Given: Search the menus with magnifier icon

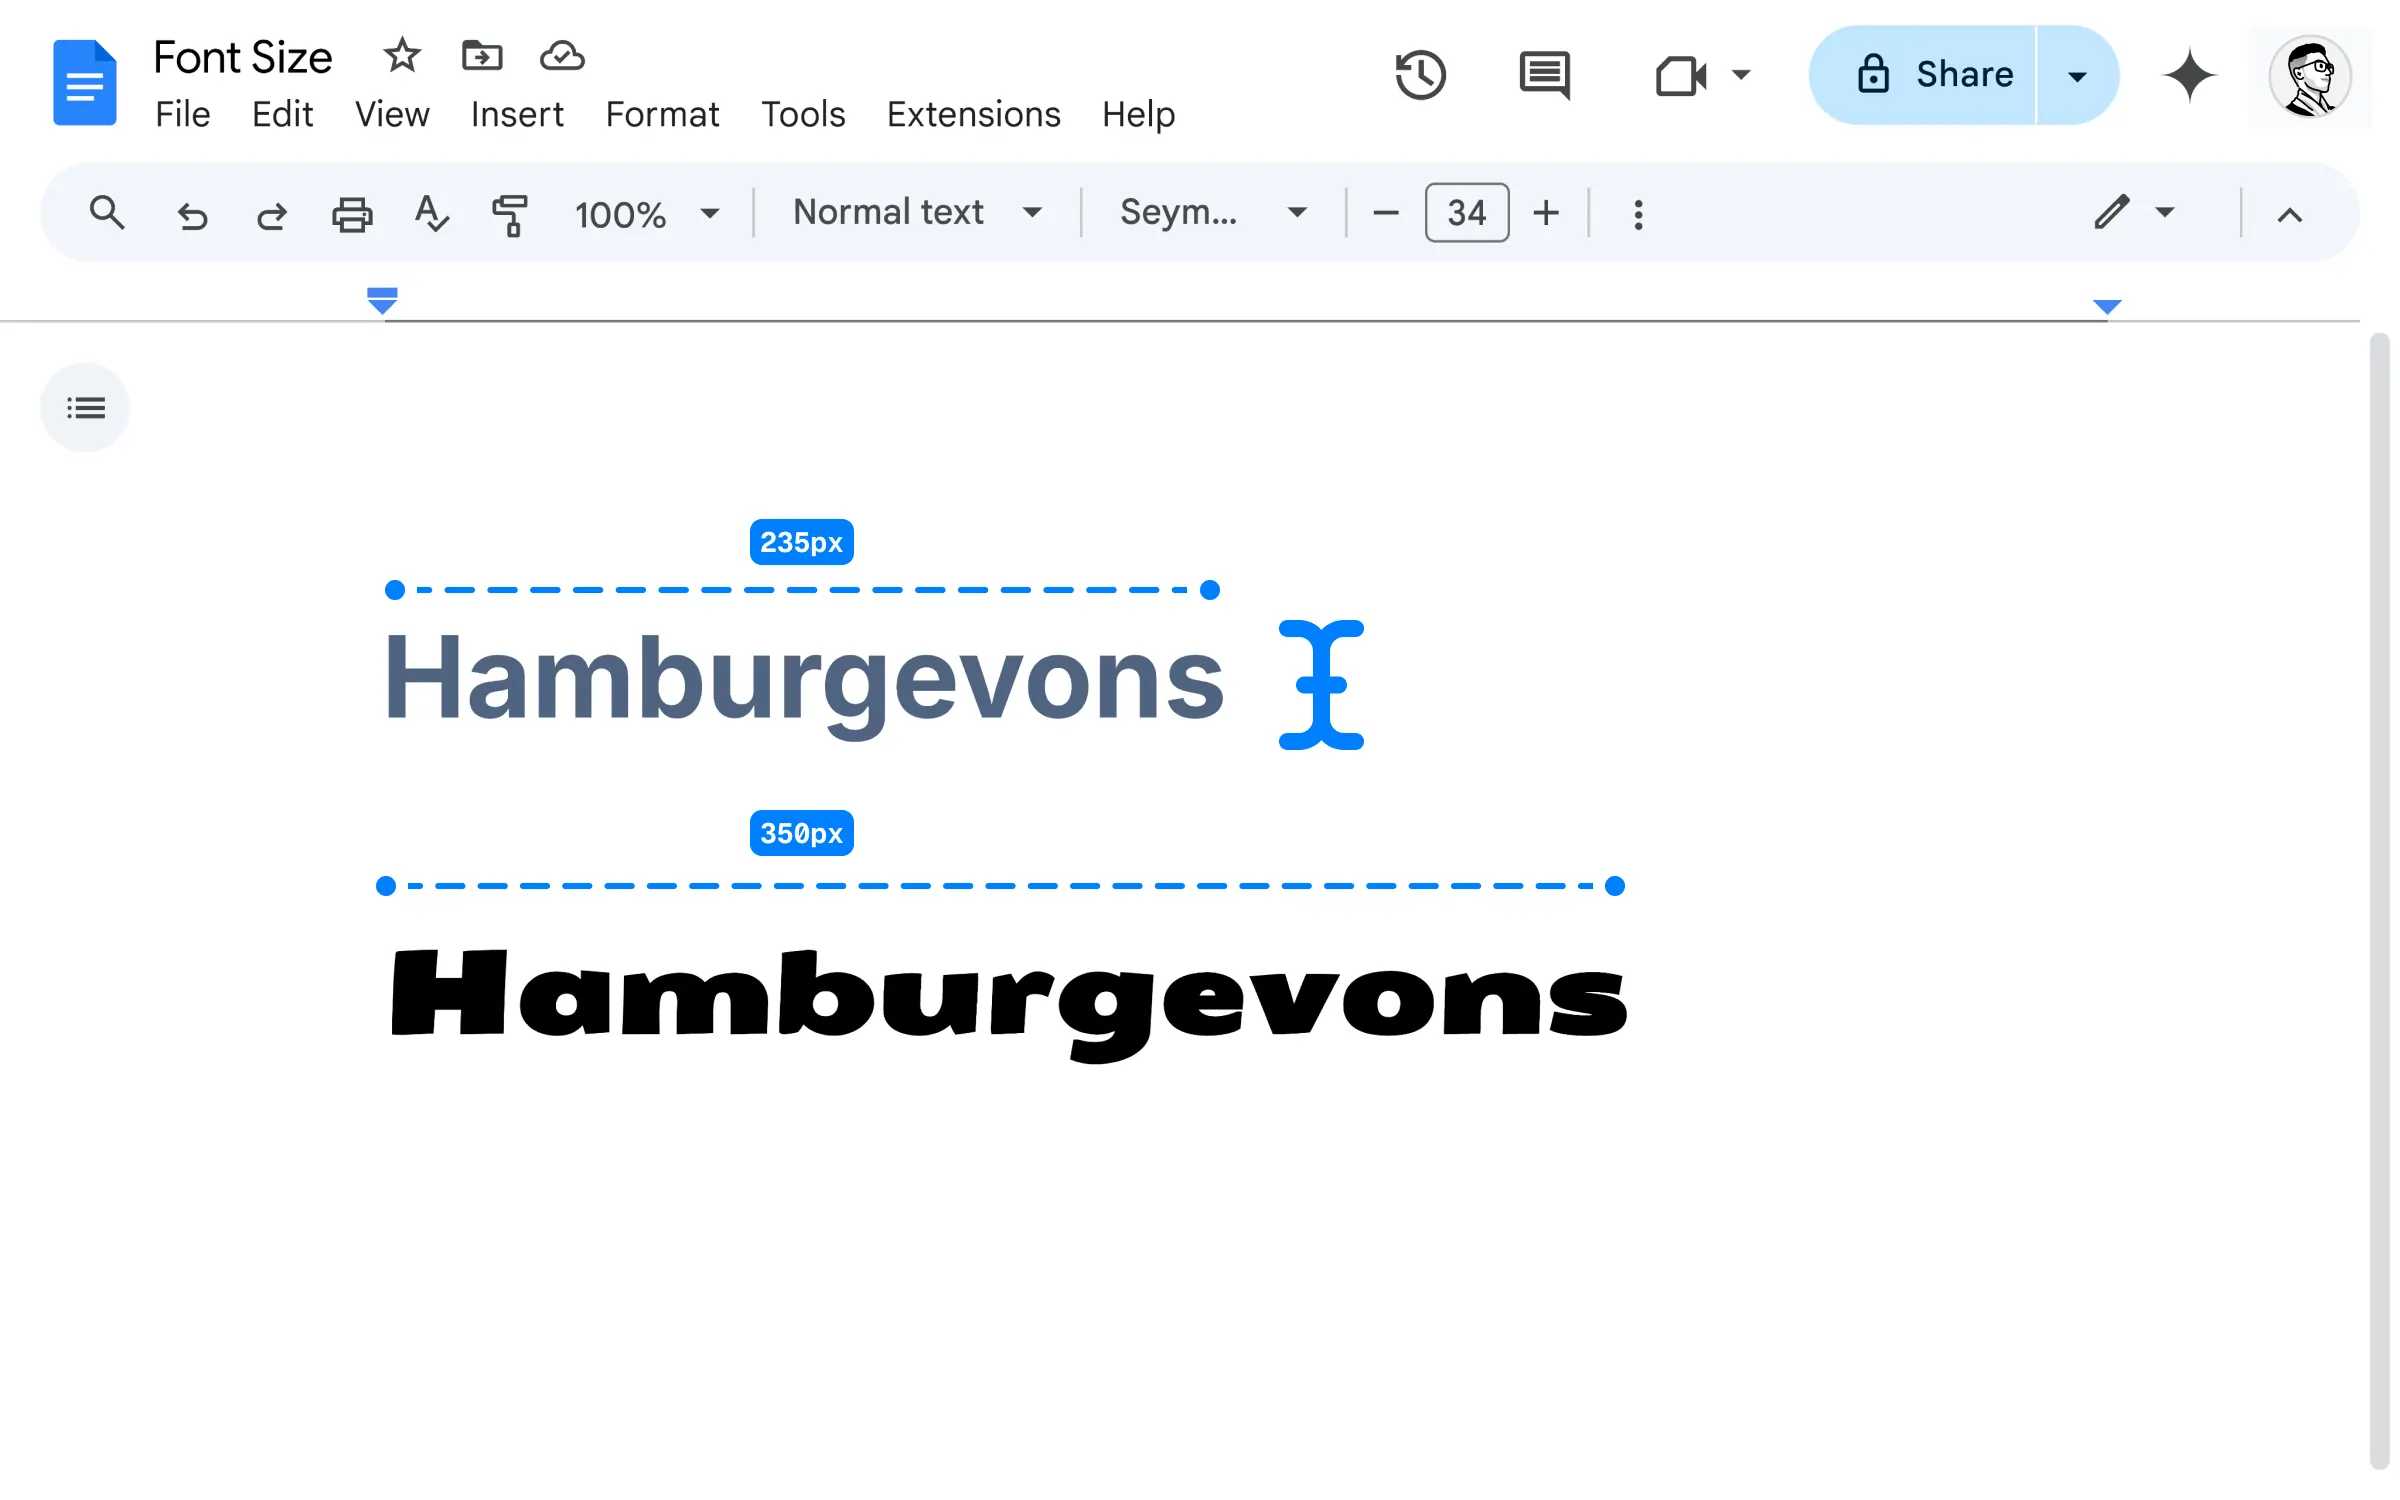Looking at the screenshot, I should tap(107, 213).
